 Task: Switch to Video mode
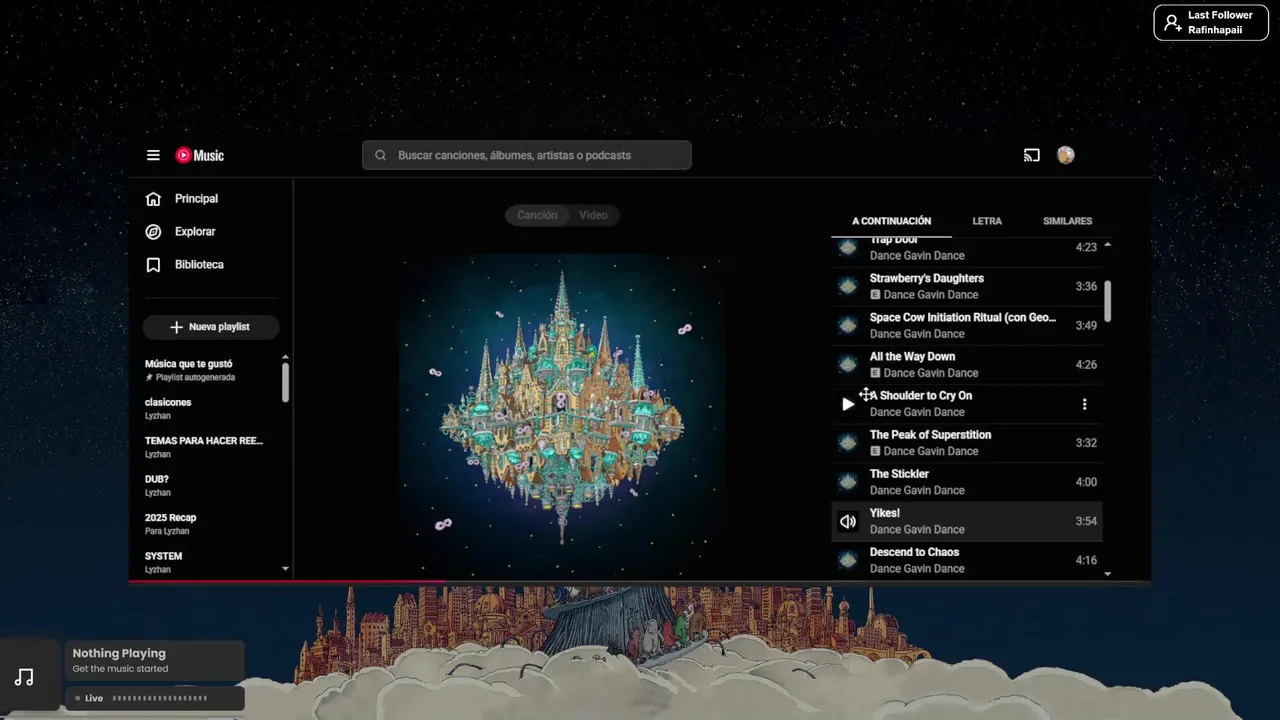click(x=593, y=215)
